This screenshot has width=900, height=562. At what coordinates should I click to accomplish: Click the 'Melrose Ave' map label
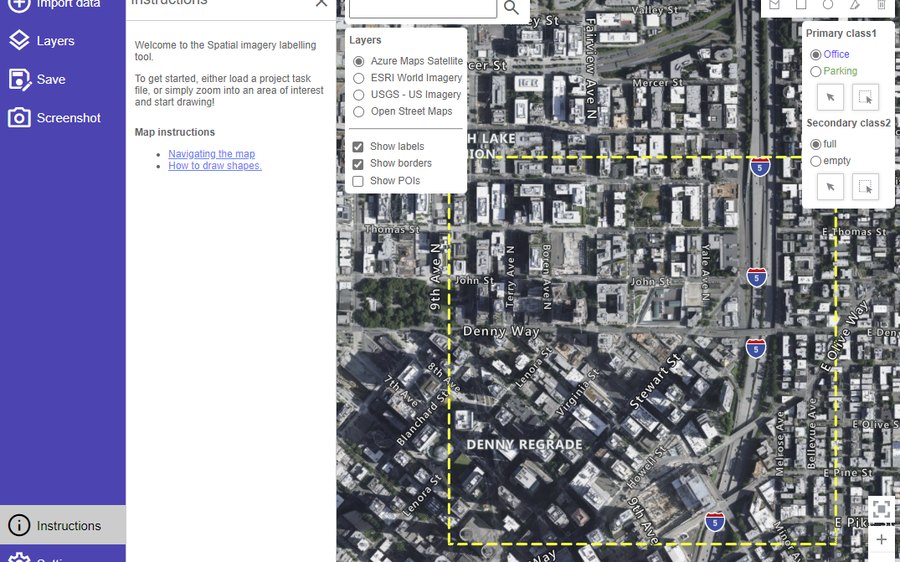tap(779, 443)
